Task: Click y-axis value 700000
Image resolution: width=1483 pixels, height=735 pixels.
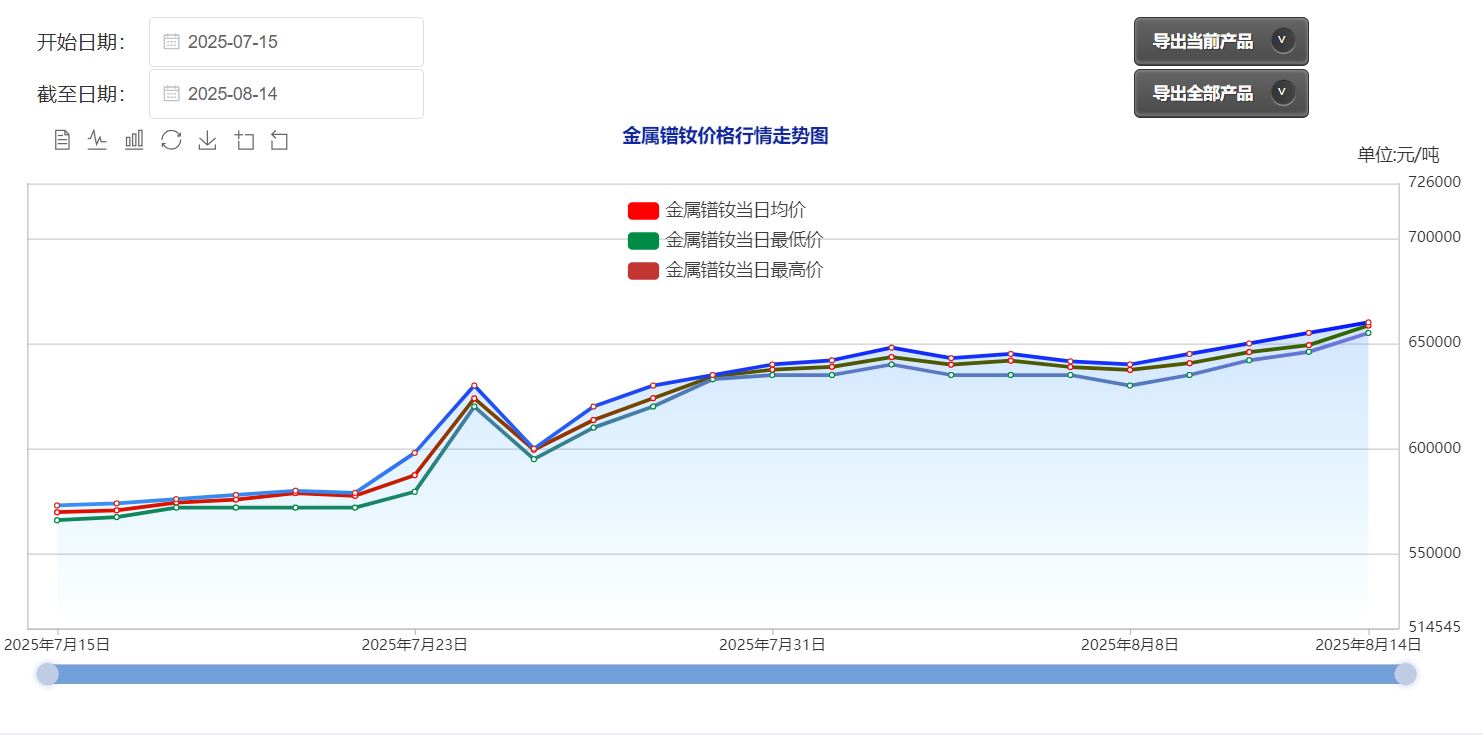Action: click(1433, 237)
